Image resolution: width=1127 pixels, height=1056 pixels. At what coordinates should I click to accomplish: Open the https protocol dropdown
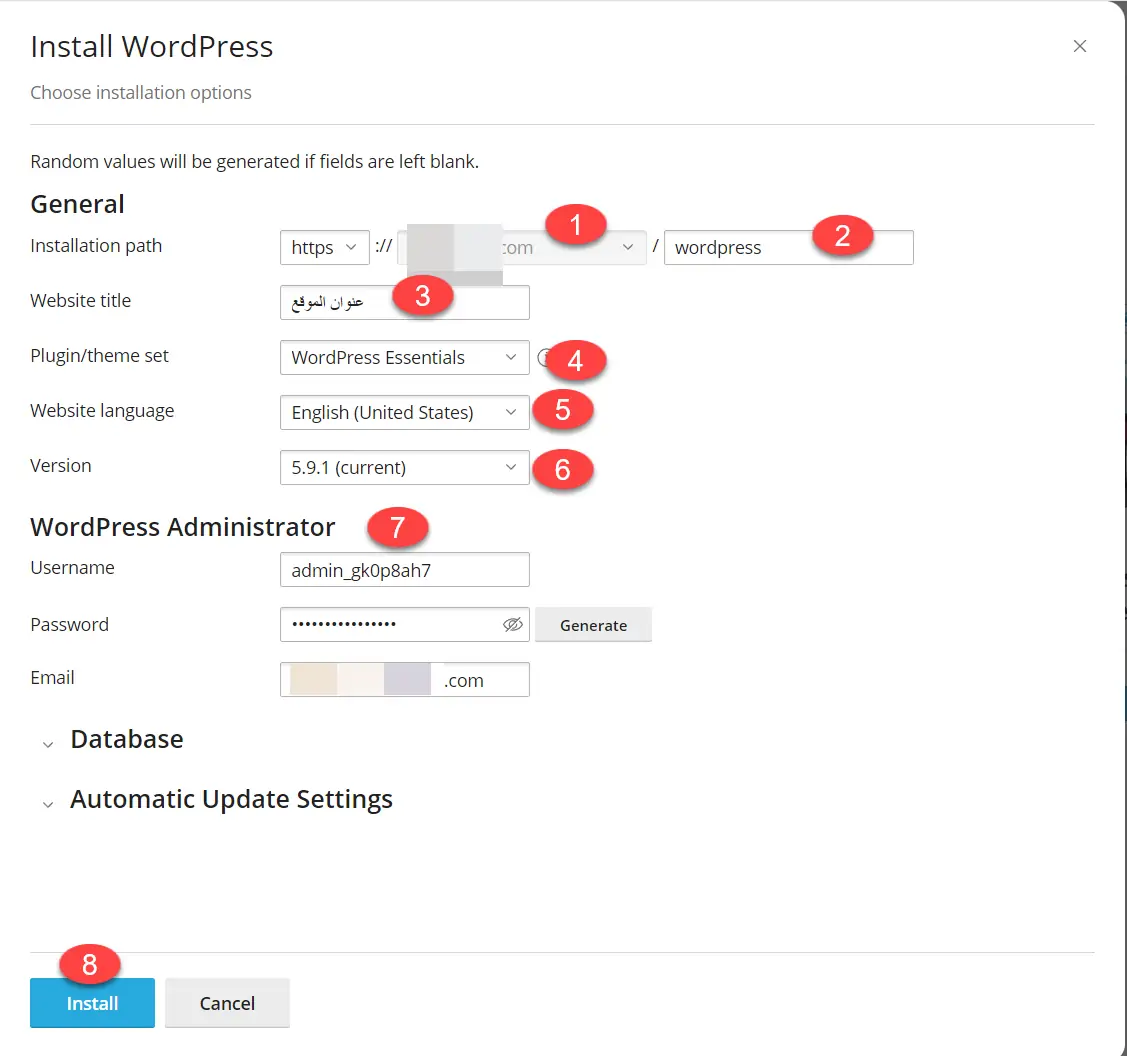click(x=324, y=247)
